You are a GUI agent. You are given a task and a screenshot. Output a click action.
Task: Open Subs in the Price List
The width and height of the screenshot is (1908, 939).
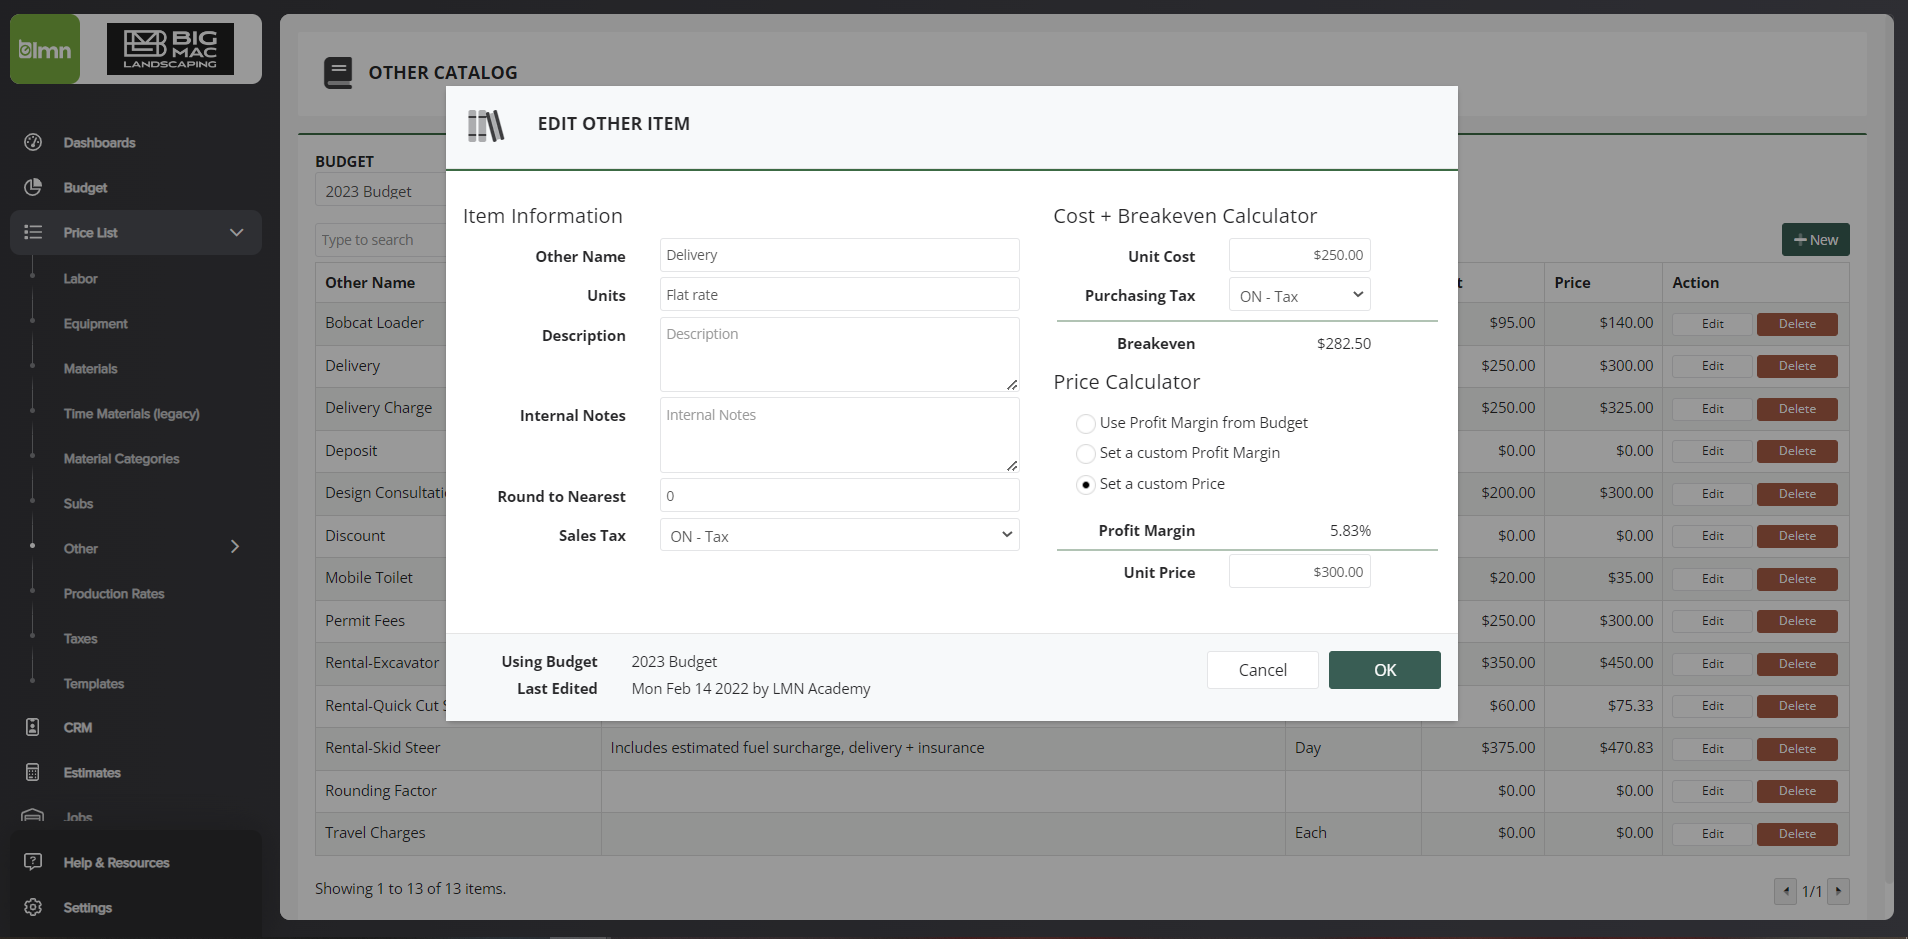pos(78,503)
